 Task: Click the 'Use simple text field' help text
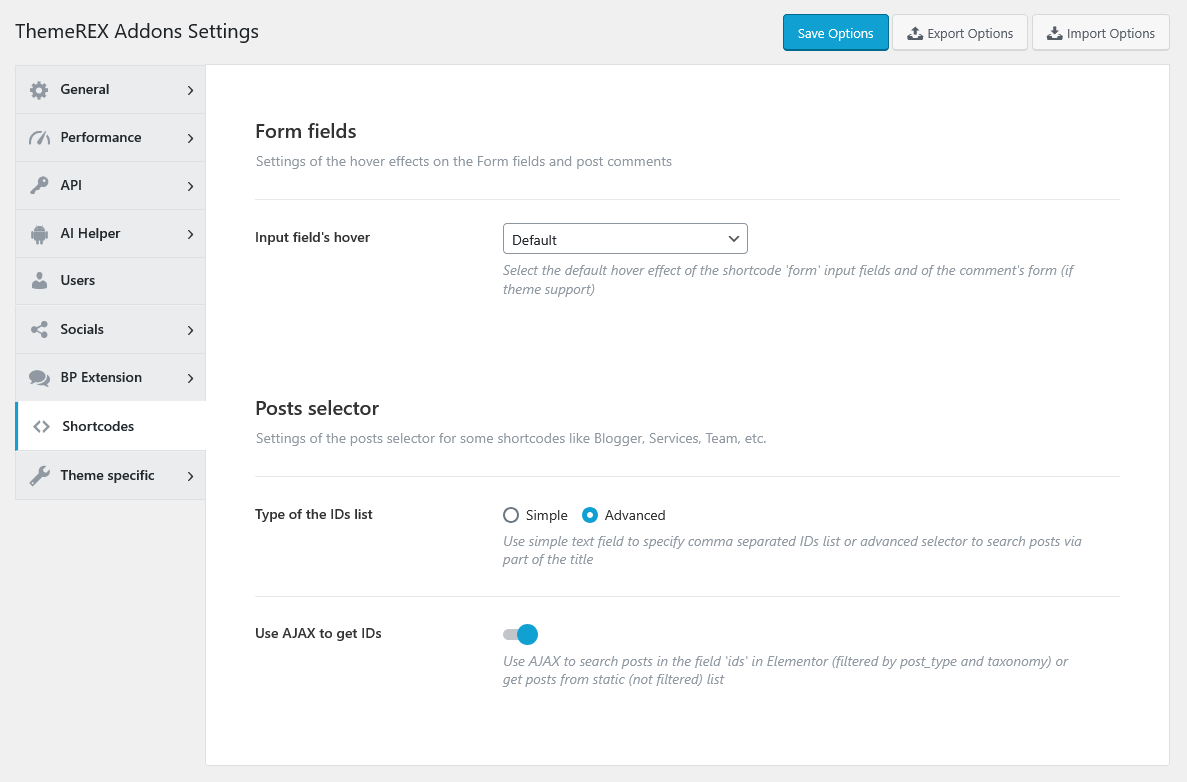[x=793, y=550]
